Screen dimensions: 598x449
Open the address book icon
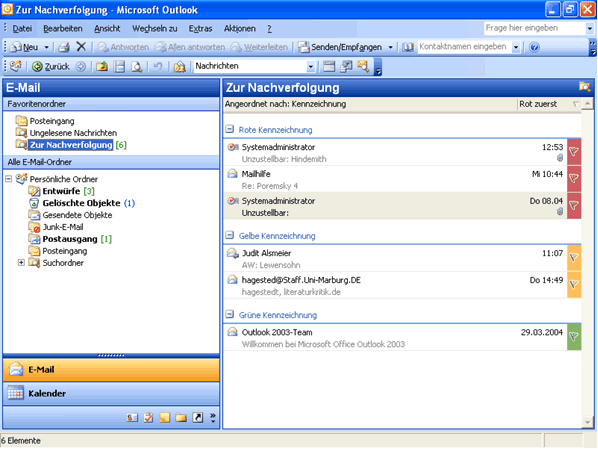[408, 47]
